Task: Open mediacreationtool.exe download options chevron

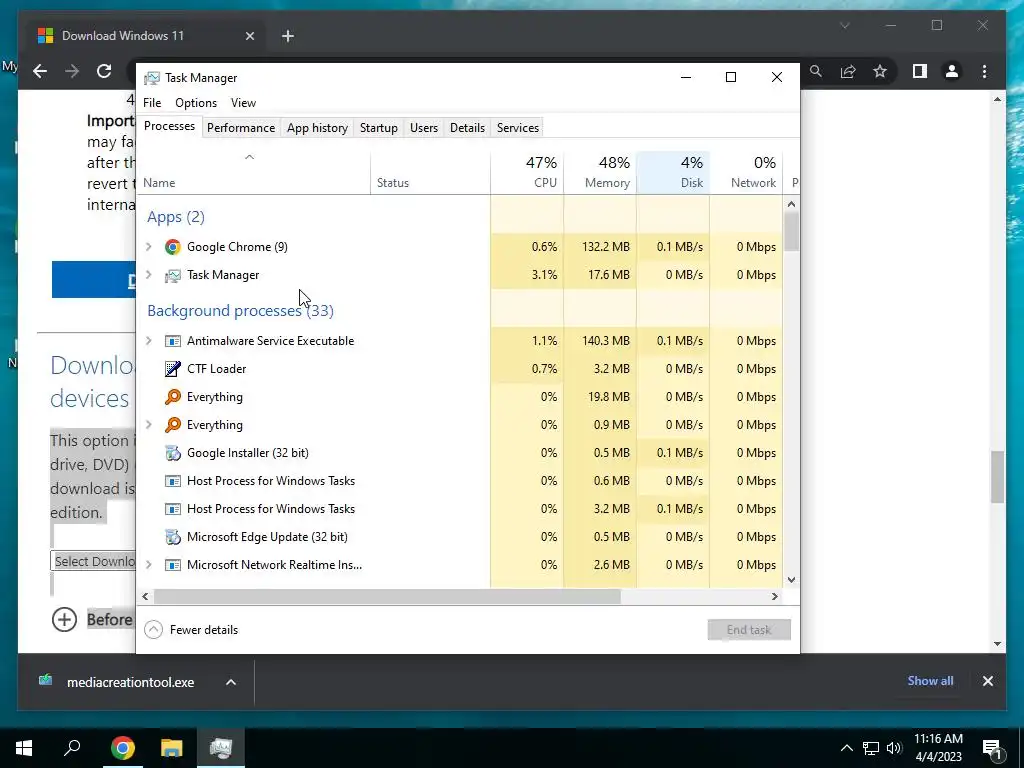Action: (231, 682)
